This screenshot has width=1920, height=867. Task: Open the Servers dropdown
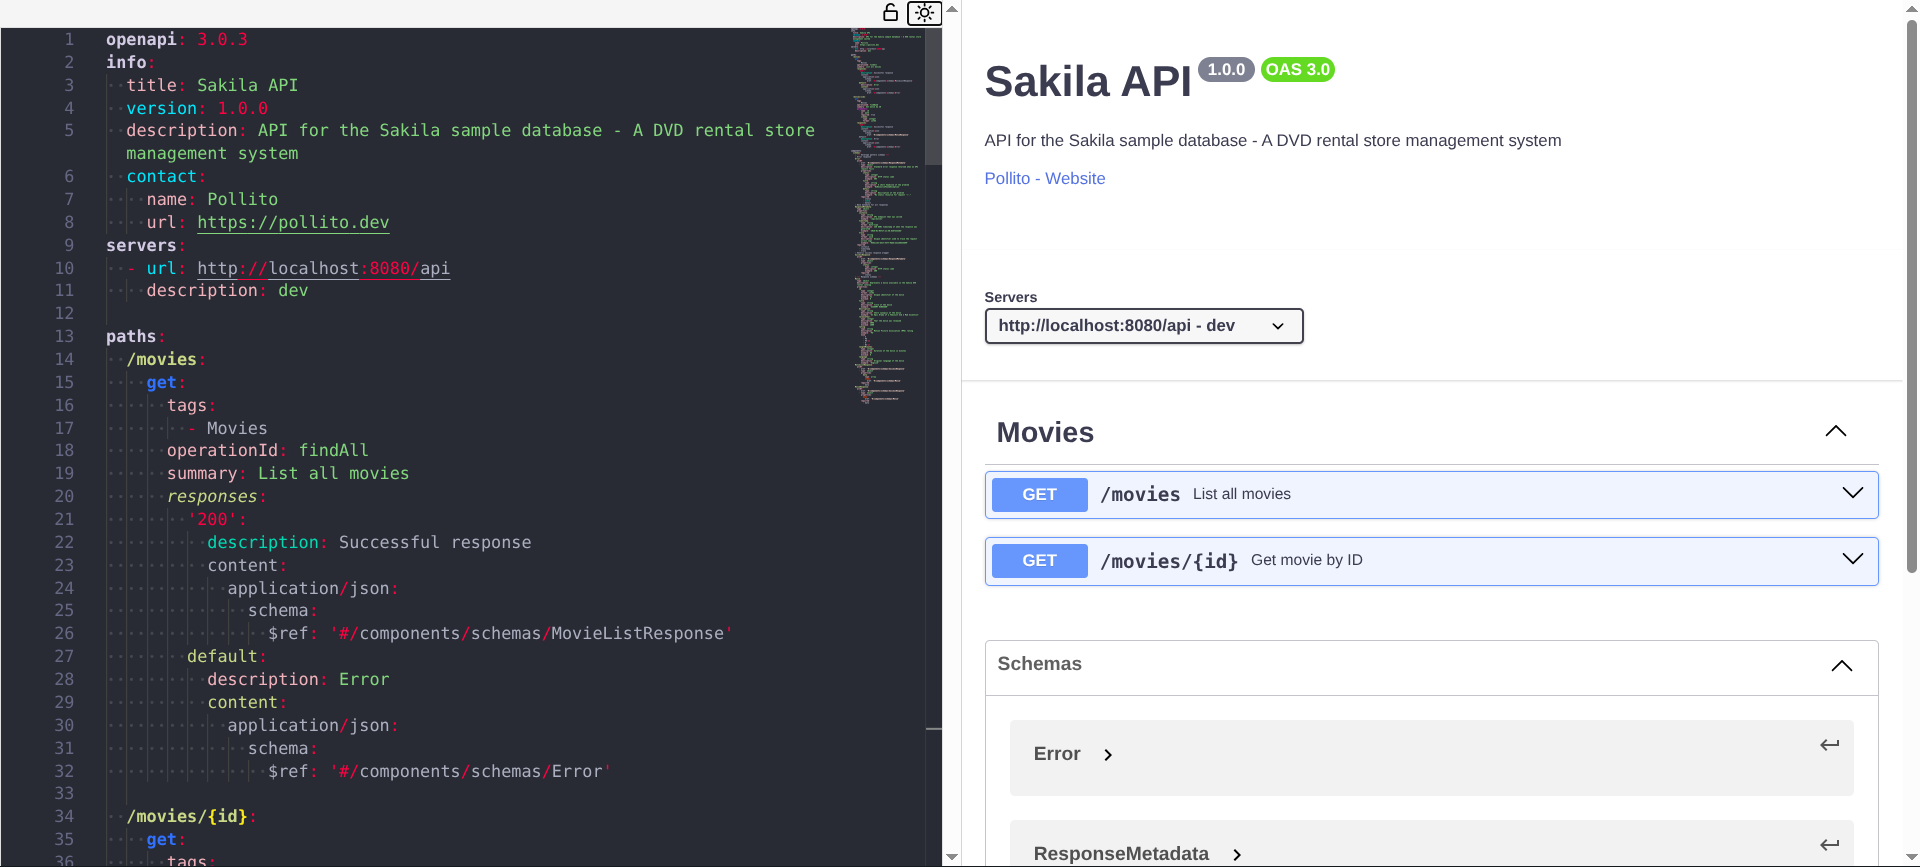1143,326
